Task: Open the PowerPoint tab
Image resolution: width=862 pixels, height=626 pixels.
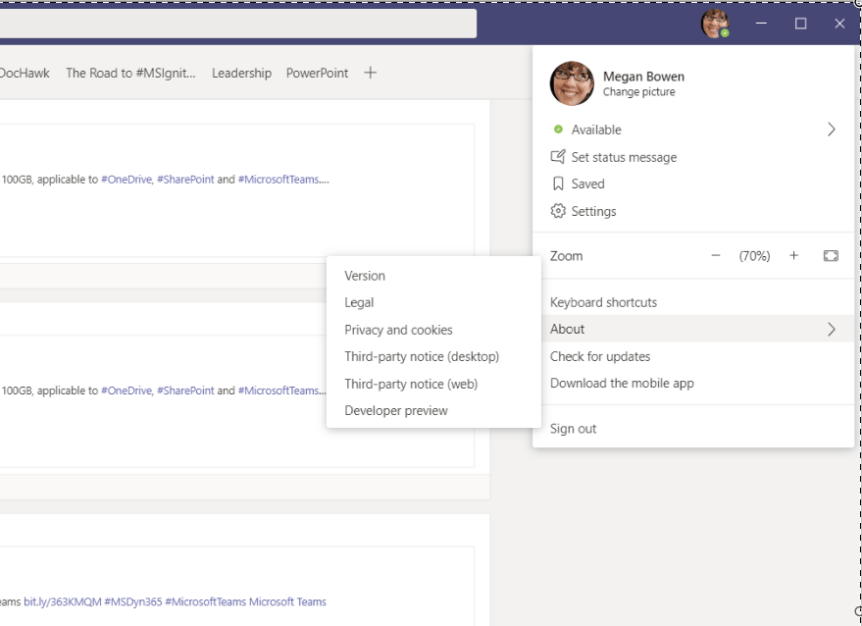Action: click(x=317, y=73)
